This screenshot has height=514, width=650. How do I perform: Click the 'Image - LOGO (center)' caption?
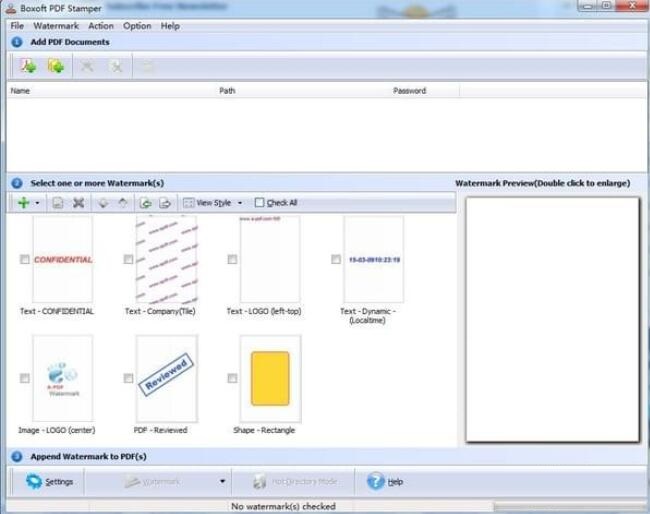57,430
